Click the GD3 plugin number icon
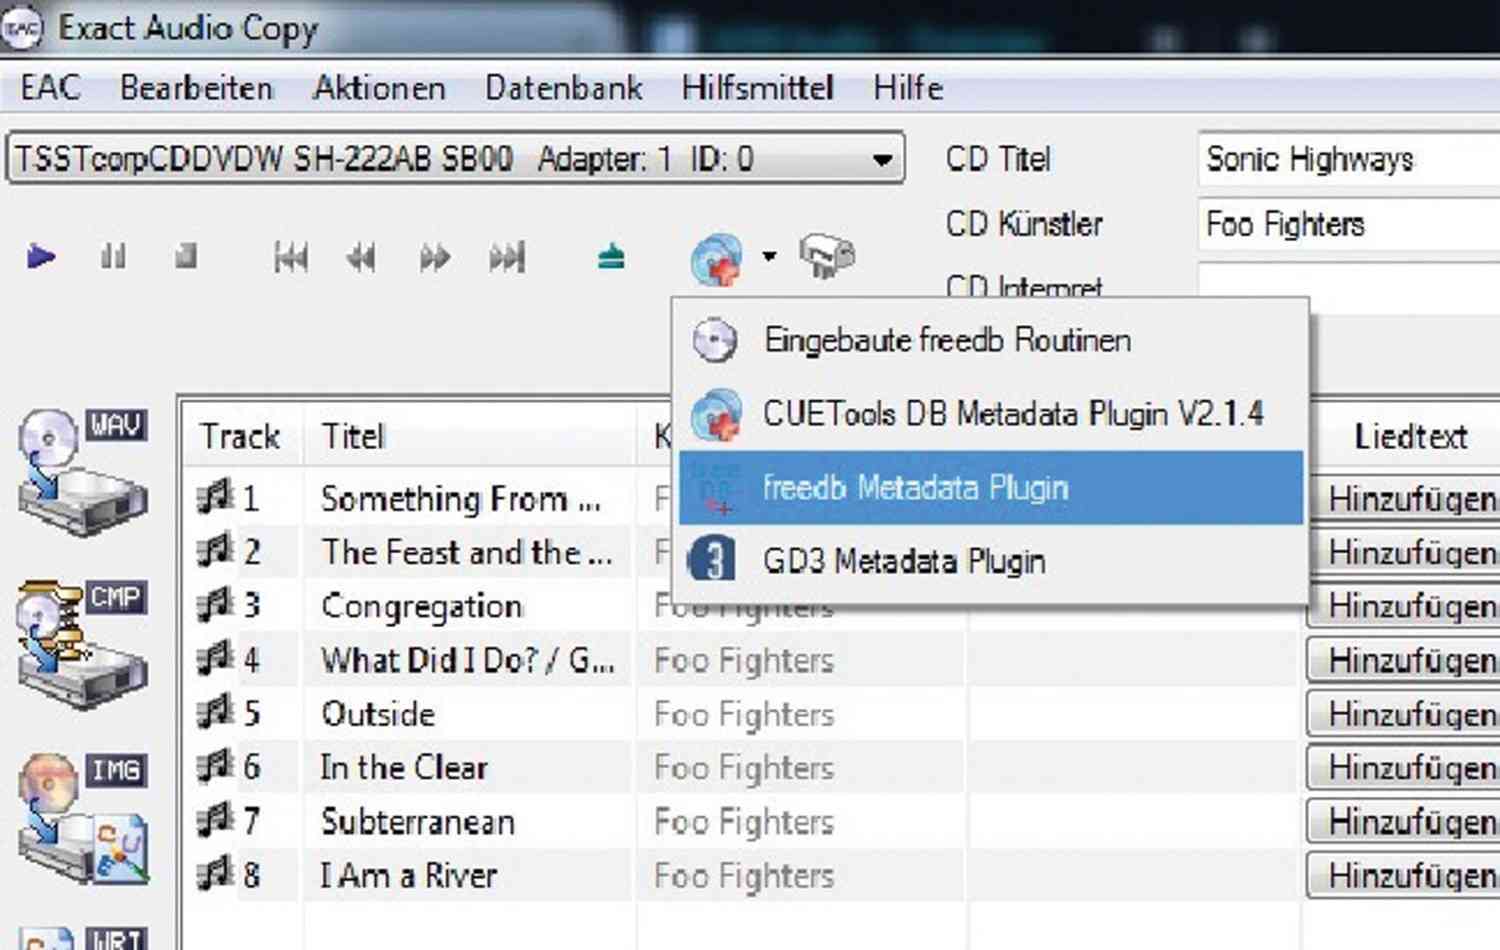The height and width of the screenshot is (950, 1500). 713,560
